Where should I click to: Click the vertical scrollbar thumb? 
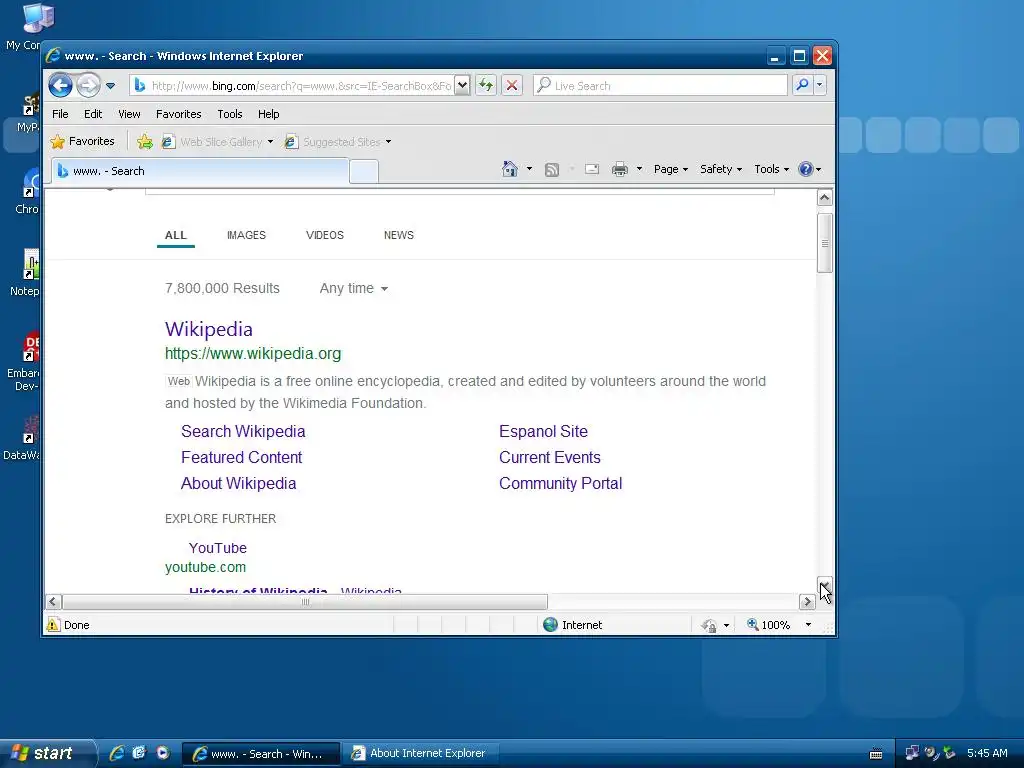[824, 243]
